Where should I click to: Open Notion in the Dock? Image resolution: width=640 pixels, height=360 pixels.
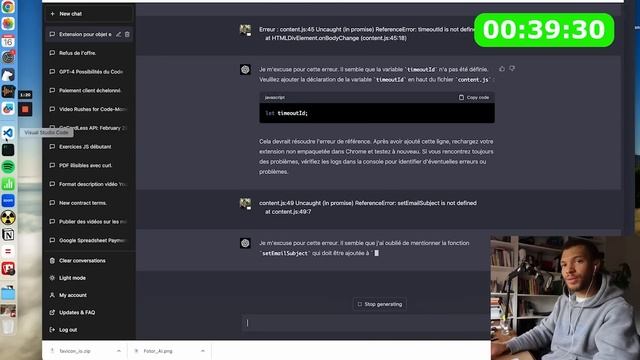coord(8,234)
